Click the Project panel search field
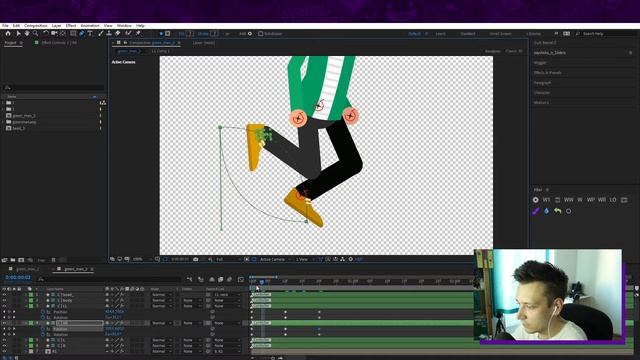The height and width of the screenshot is (360, 640). click(53, 88)
